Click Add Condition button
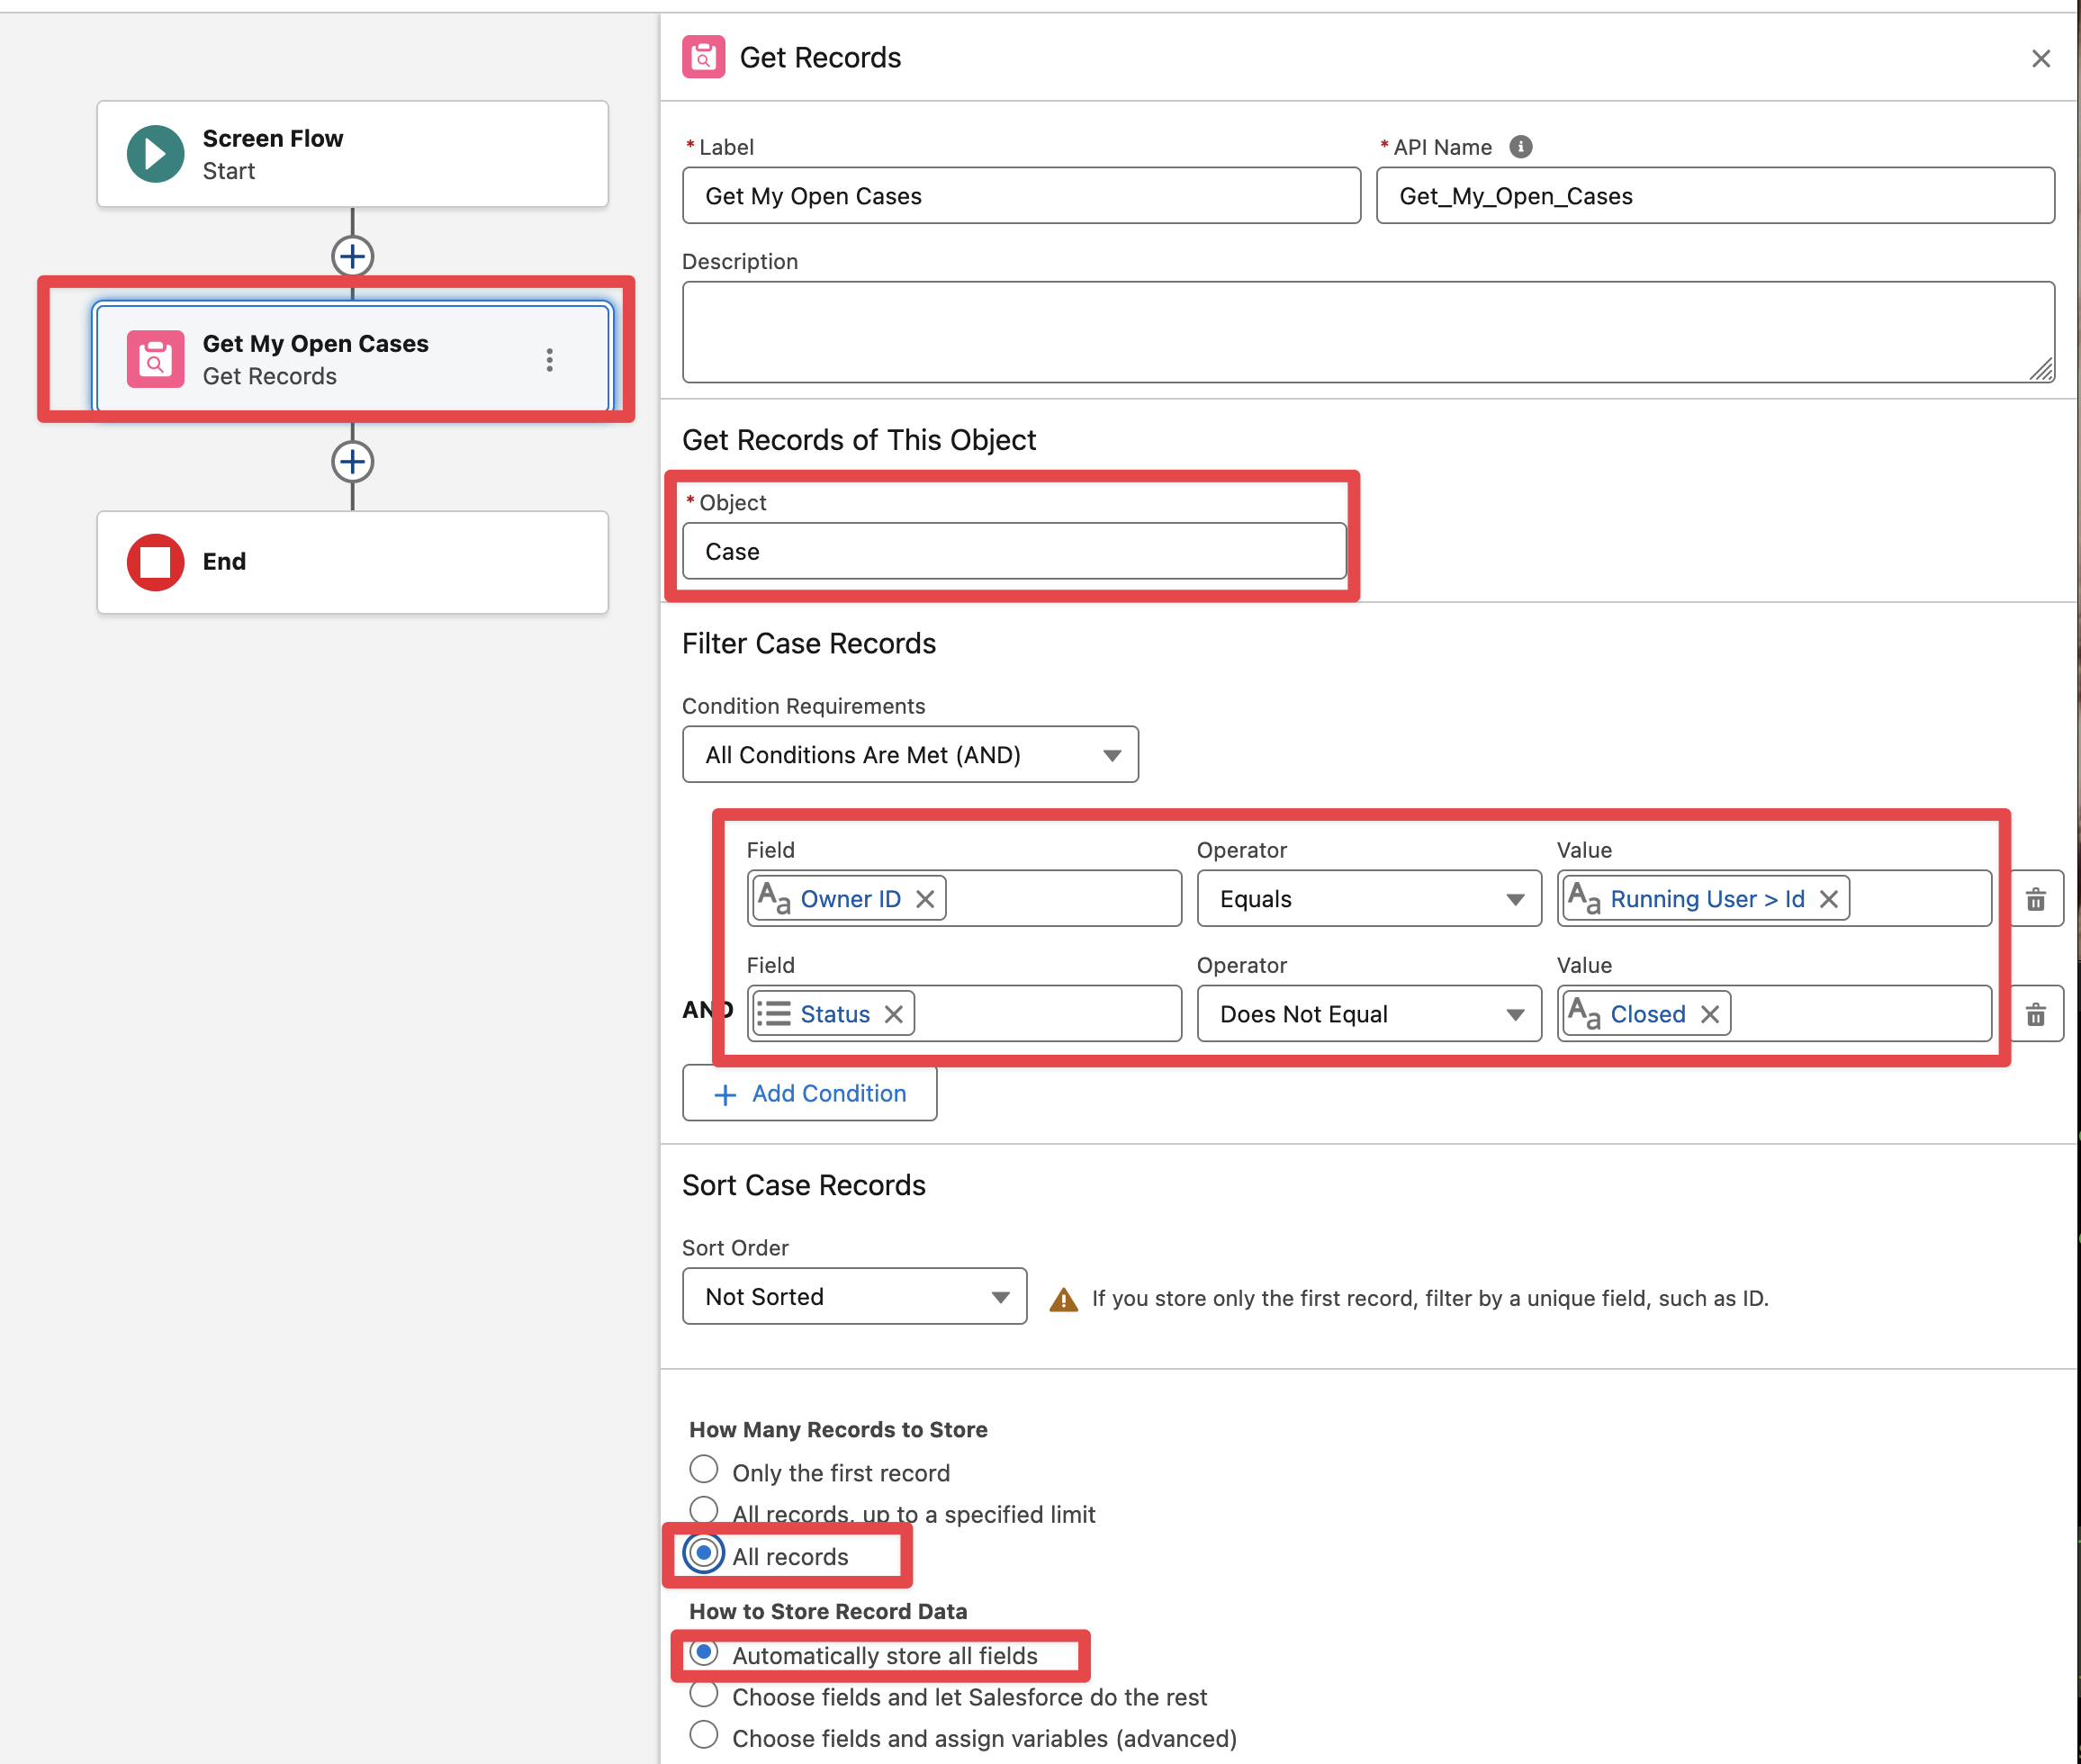The height and width of the screenshot is (1764, 2081). pyautogui.click(x=809, y=1093)
